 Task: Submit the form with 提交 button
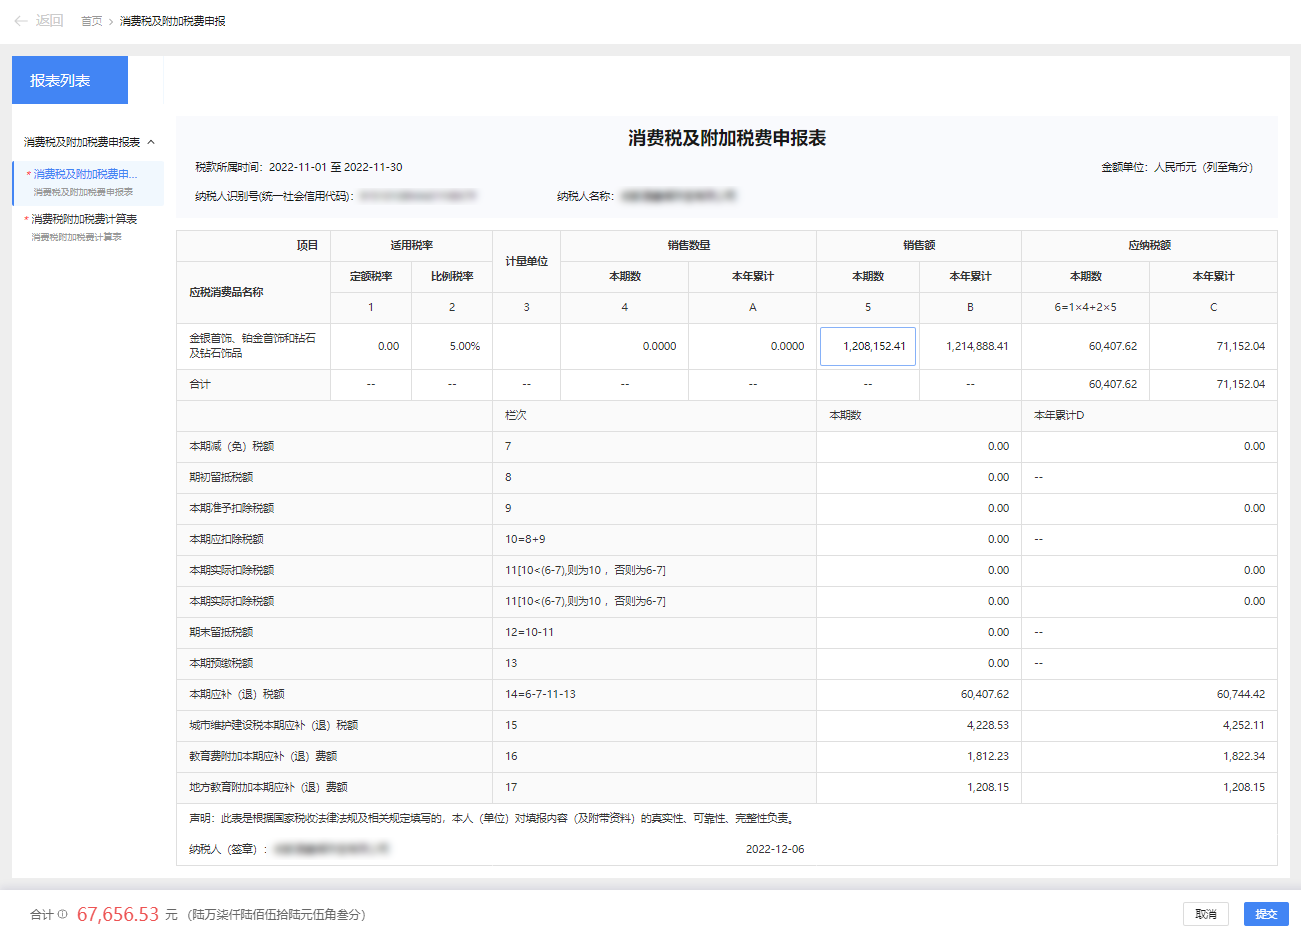(x=1265, y=914)
